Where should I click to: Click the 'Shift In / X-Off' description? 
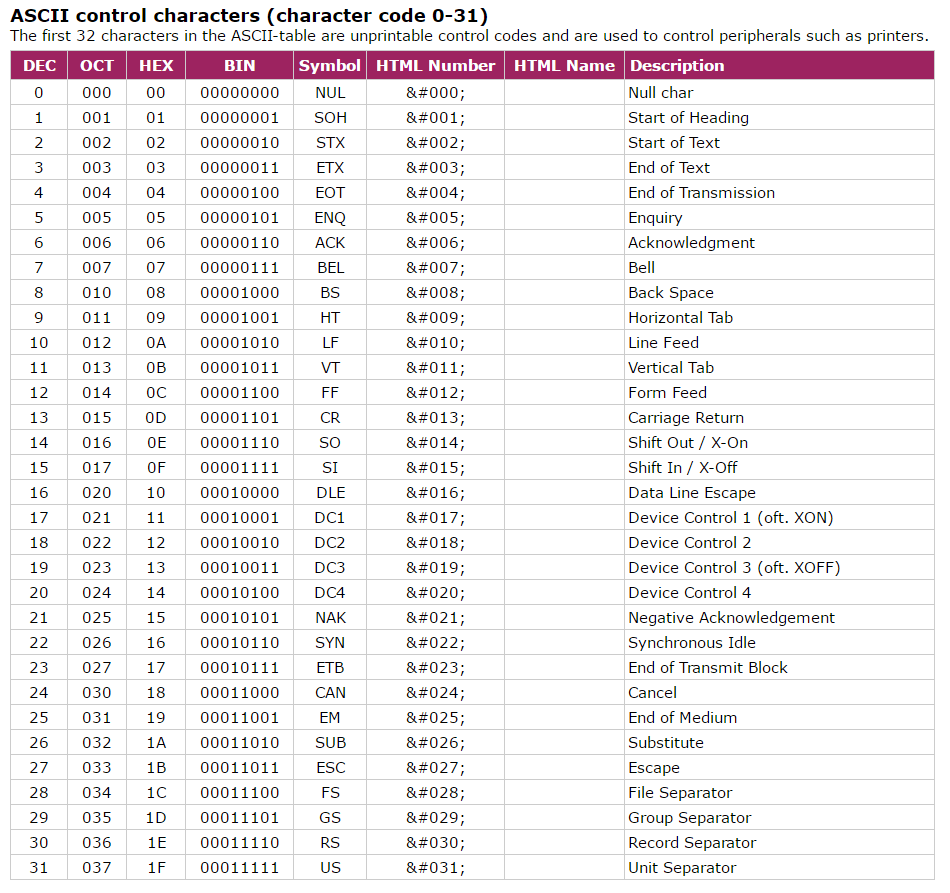click(682, 468)
